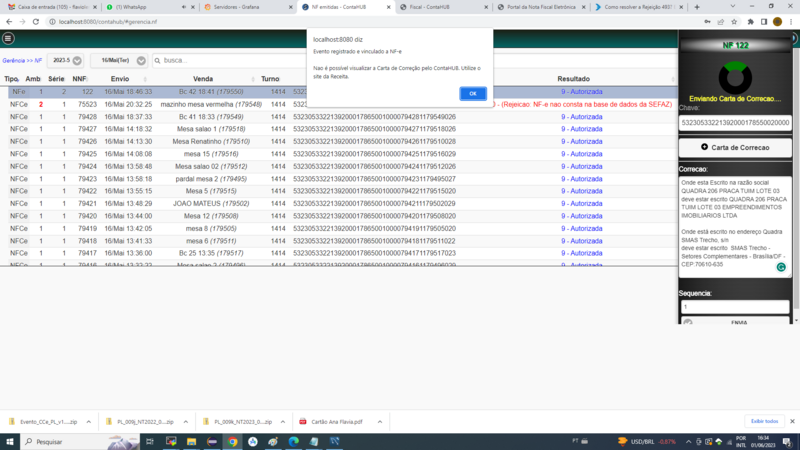This screenshot has height=450, width=800.
Task: Expand options for Evento_CCe_PL zip download
Action: [x=89, y=422]
